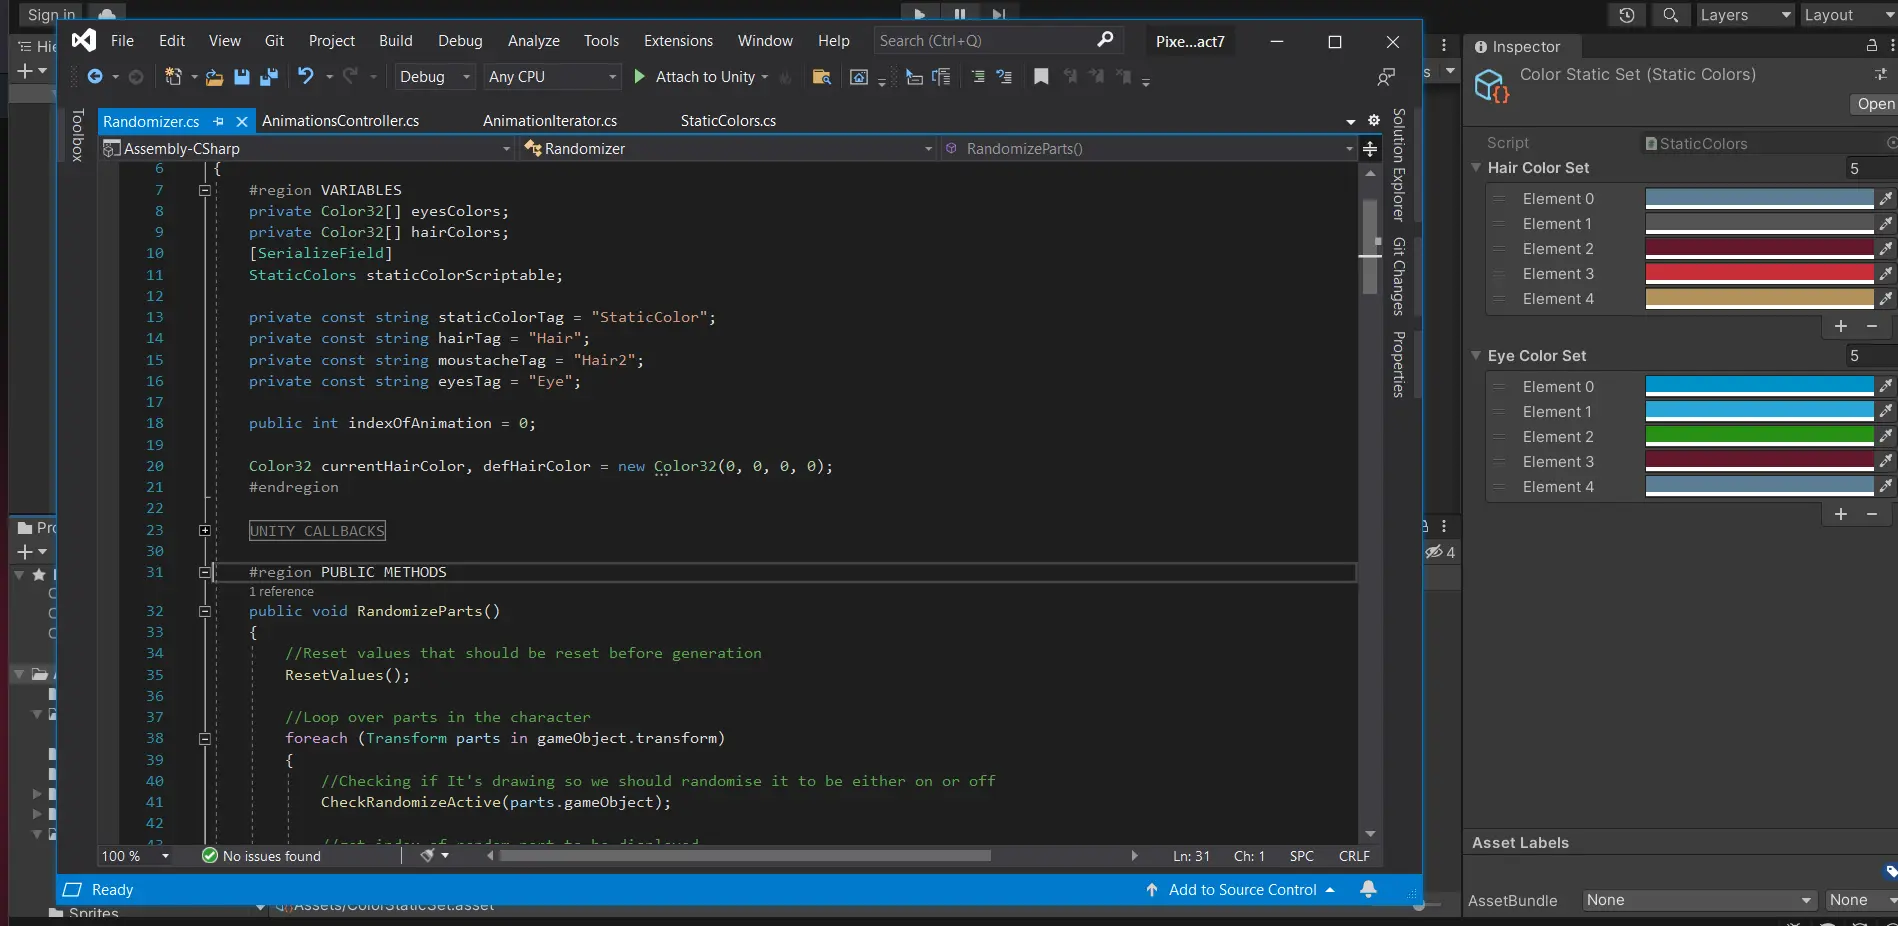This screenshot has height=926, width=1898.
Task: Click the Save All toolbar icon
Action: 269,77
